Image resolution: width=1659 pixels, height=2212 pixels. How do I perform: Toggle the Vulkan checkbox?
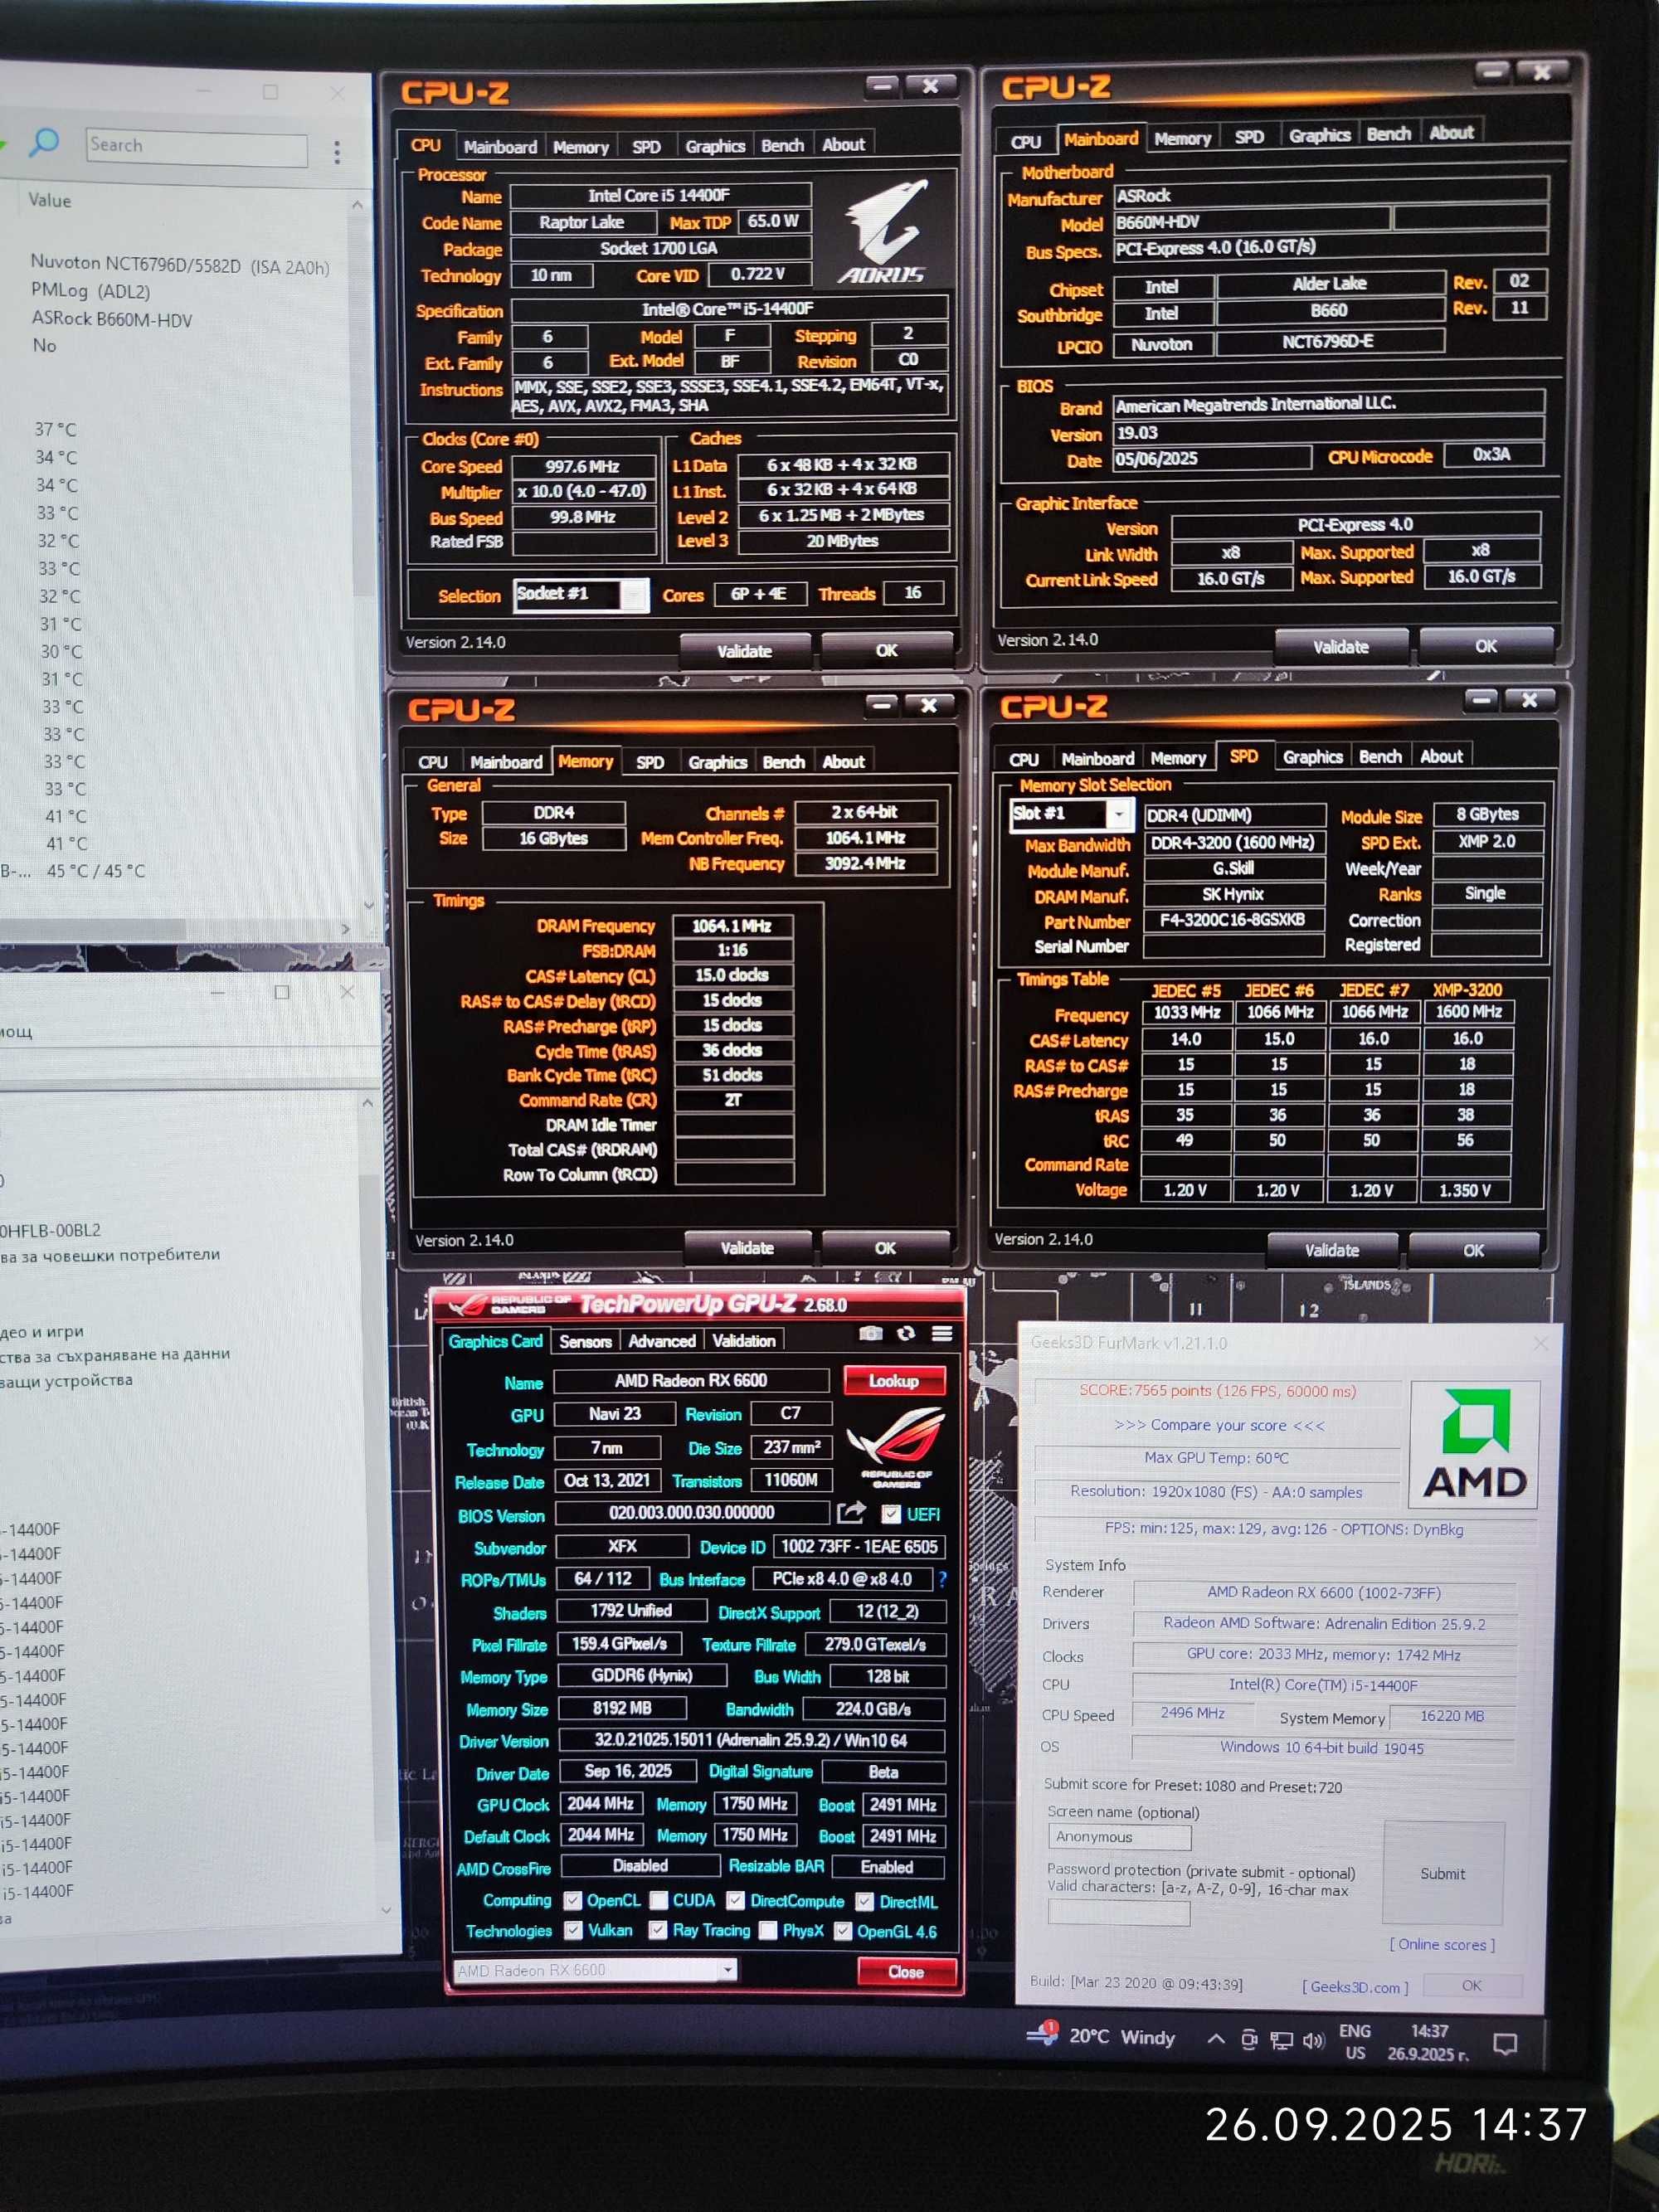[573, 1929]
